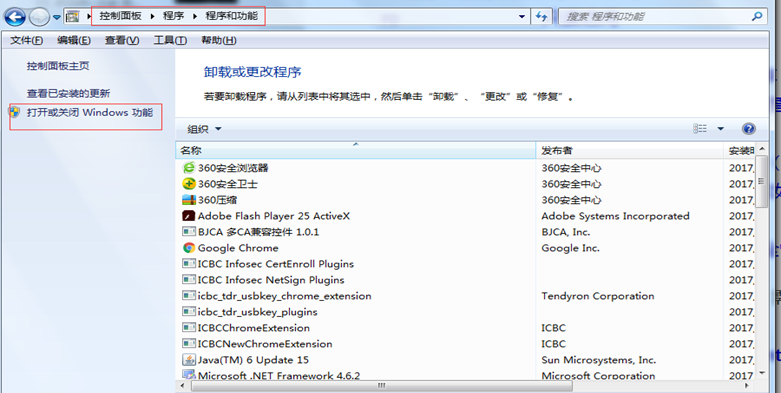
Task: Click the vertical scrollbar up arrow
Action: [x=761, y=148]
